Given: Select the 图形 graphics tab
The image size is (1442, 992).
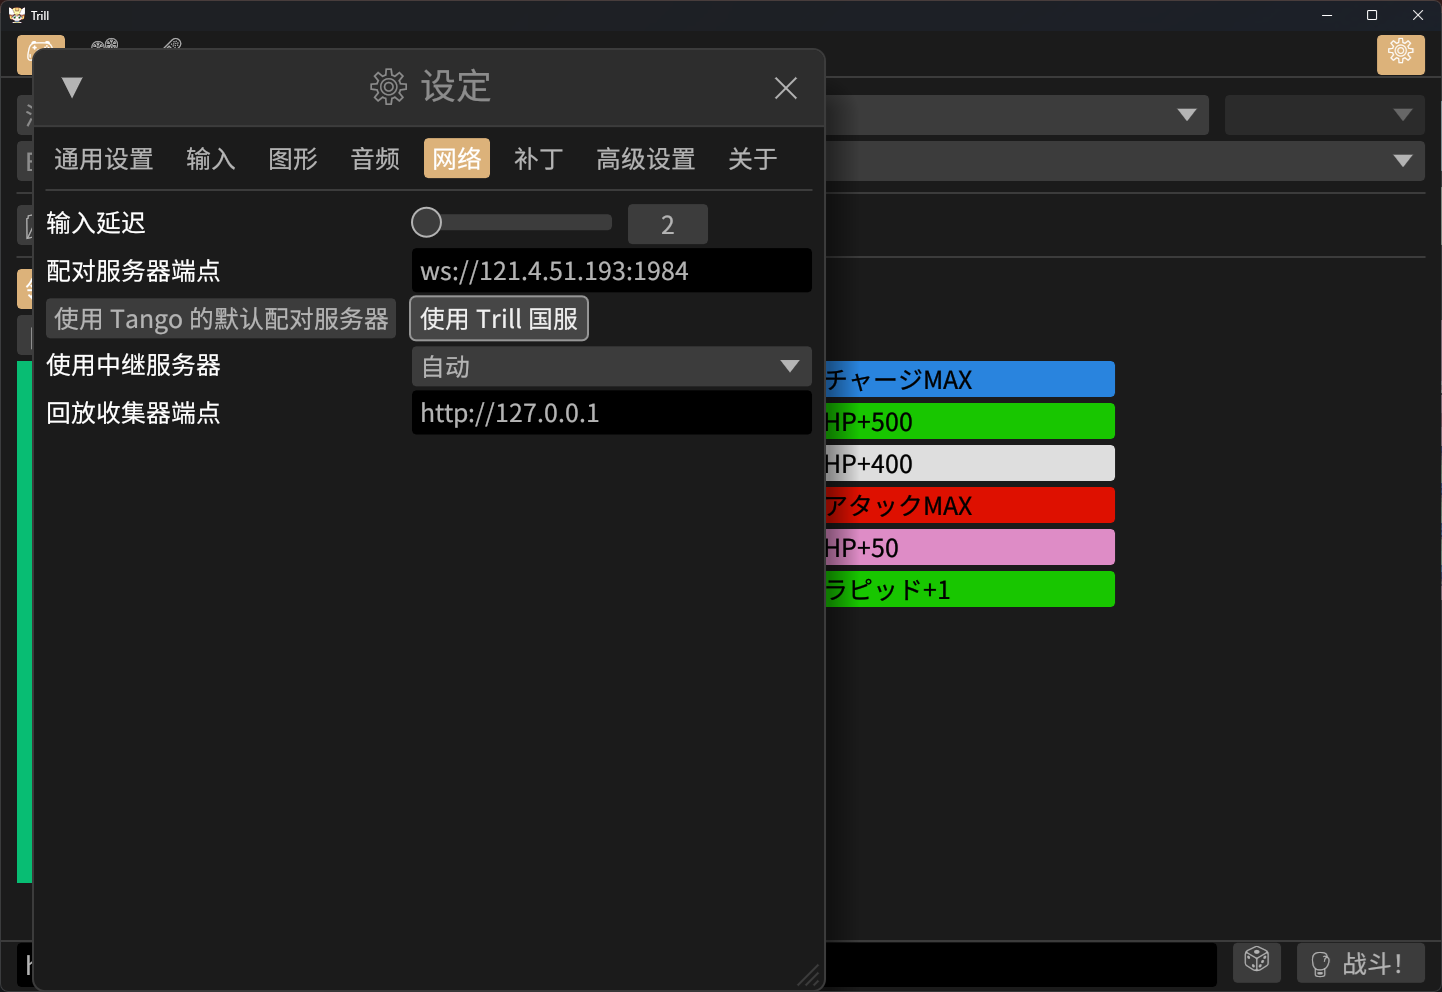Looking at the screenshot, I should 292,159.
